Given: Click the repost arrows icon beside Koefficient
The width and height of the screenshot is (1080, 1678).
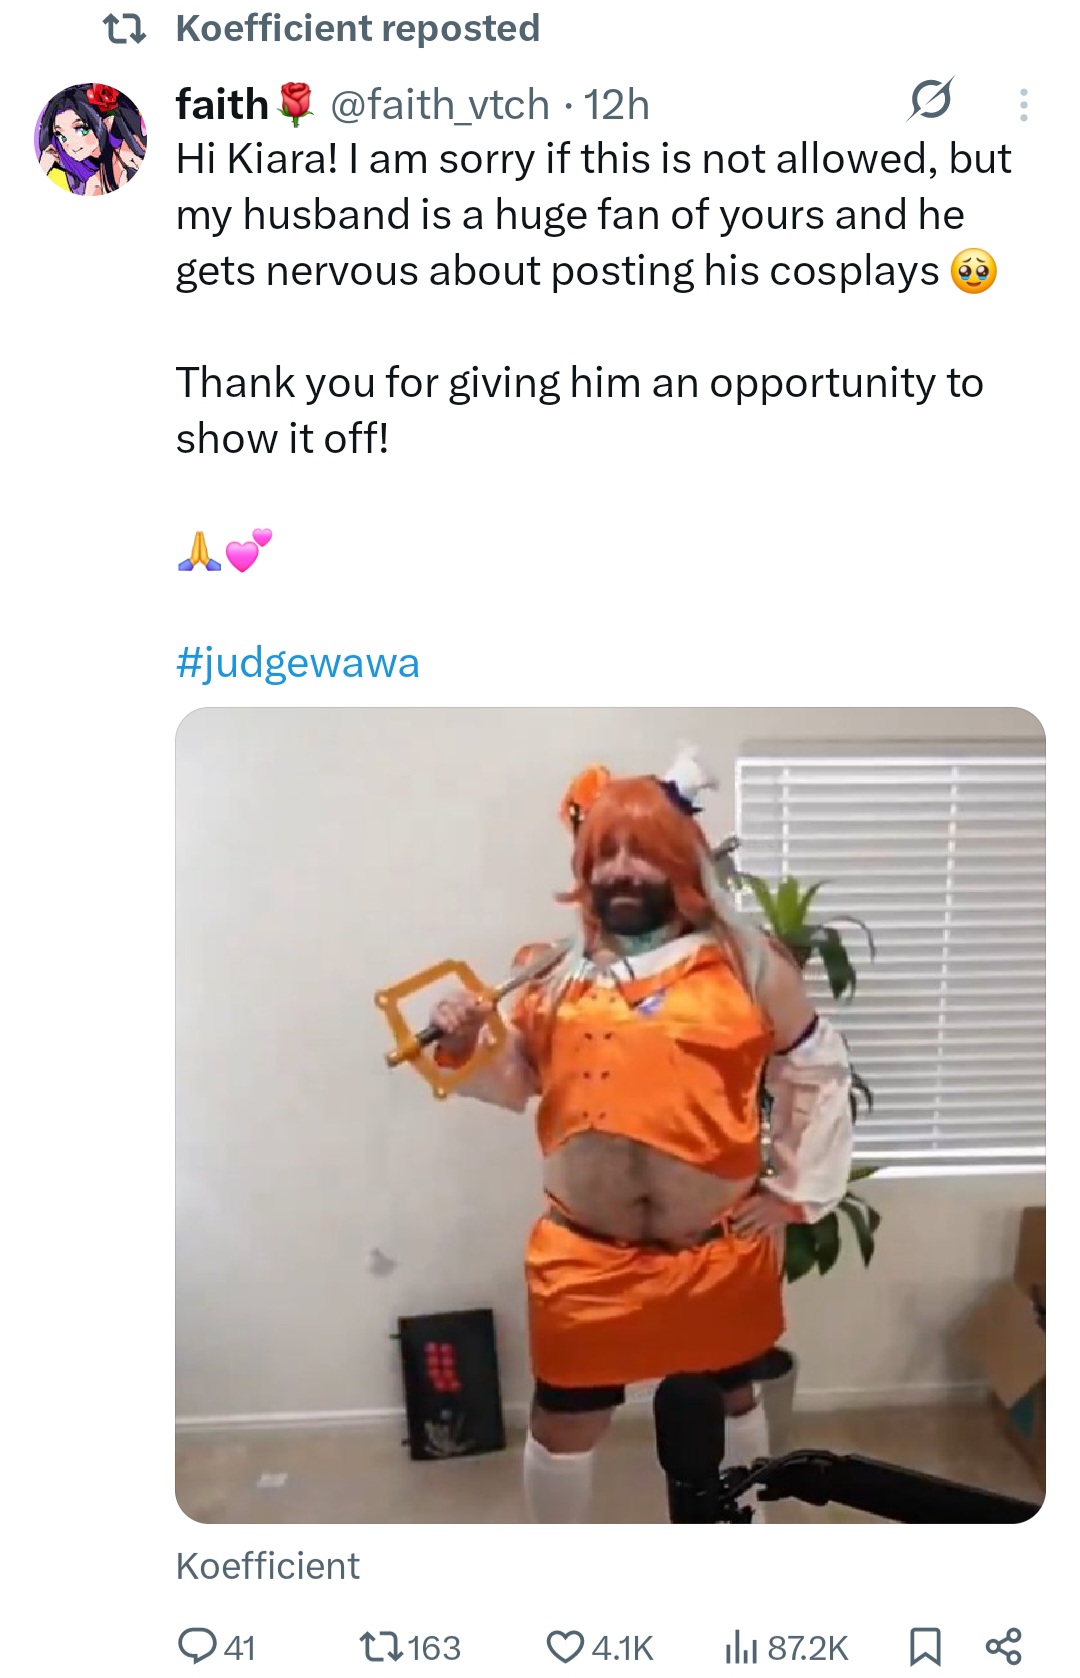Looking at the screenshot, I should coord(127,29).
